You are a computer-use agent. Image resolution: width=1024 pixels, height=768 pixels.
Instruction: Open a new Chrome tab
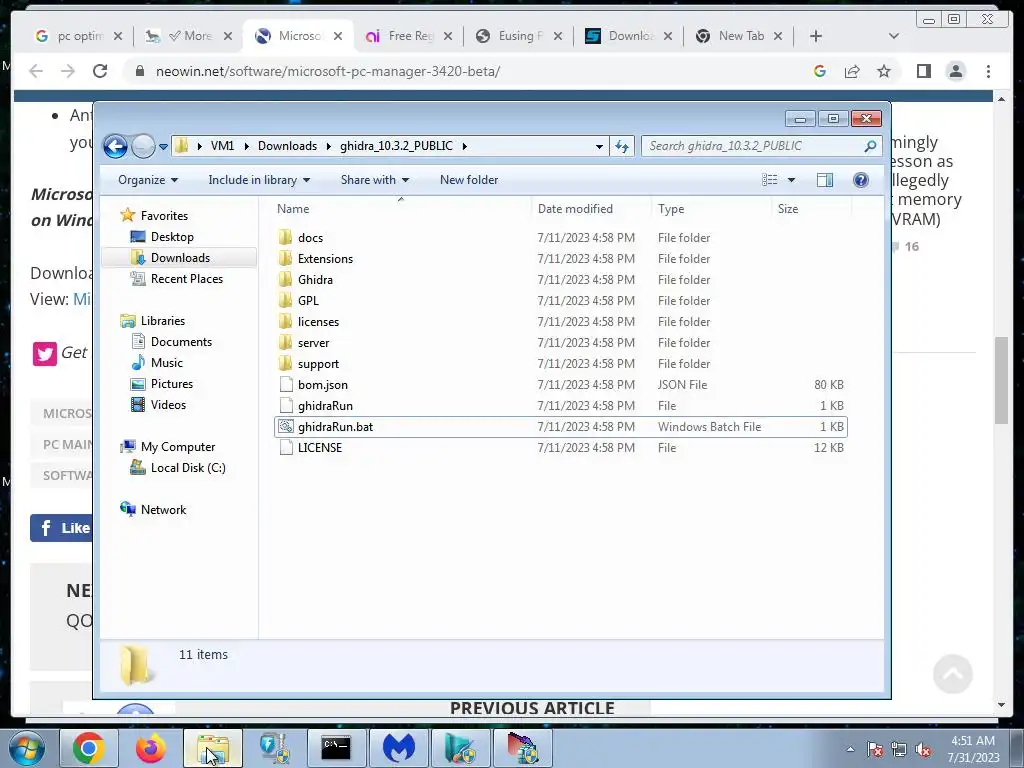[x=816, y=36]
